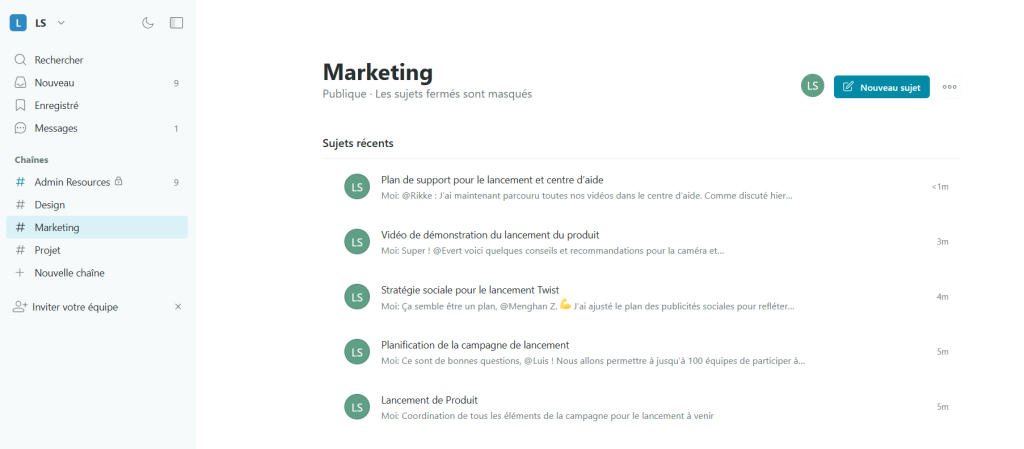Image resolution: width=1024 pixels, height=449 pixels.
Task: Dismiss the Inviter votre équipe prompt
Action: [x=178, y=307]
